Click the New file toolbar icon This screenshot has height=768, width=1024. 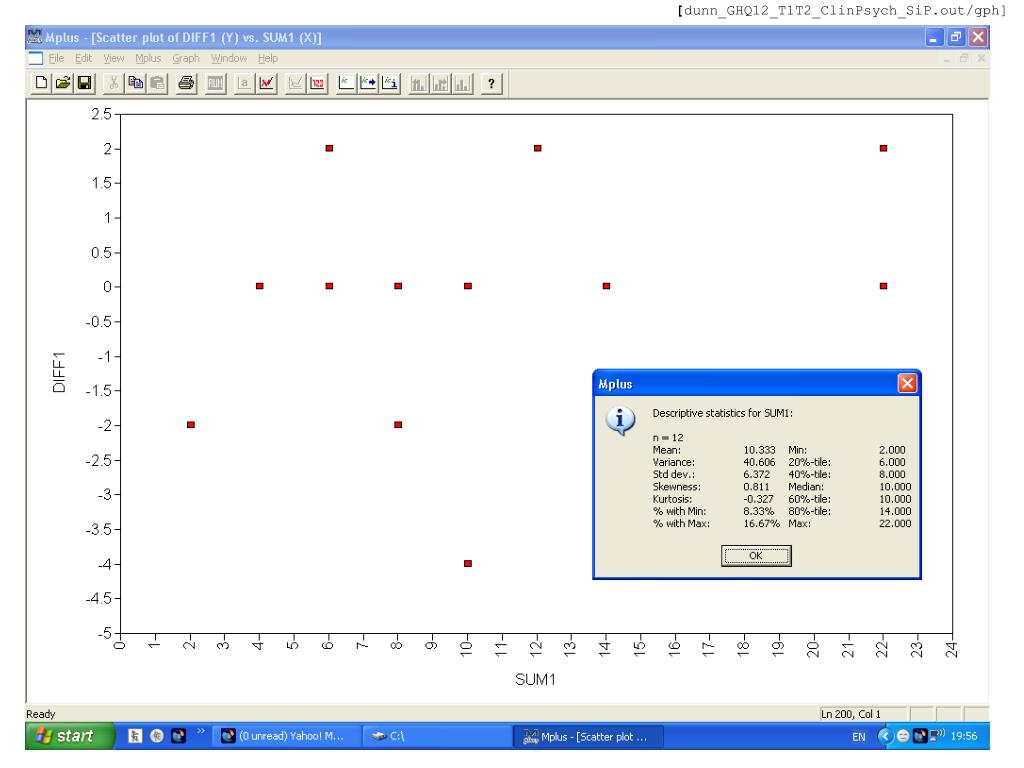pos(41,83)
